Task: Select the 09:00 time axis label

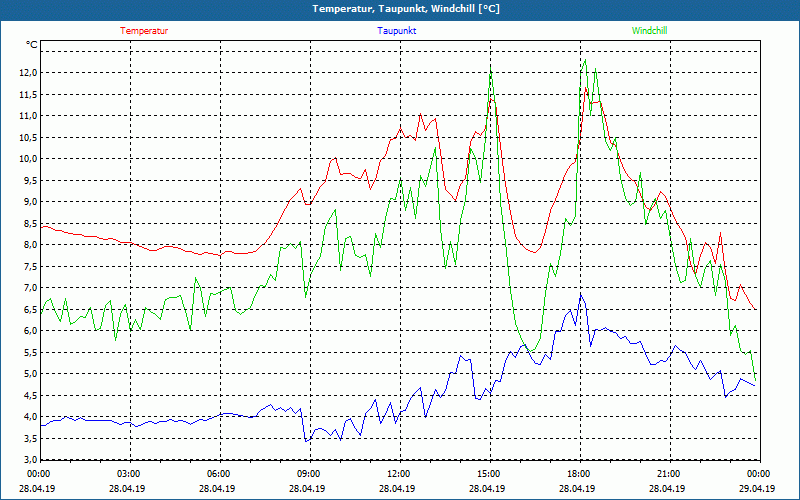Action: point(309,474)
